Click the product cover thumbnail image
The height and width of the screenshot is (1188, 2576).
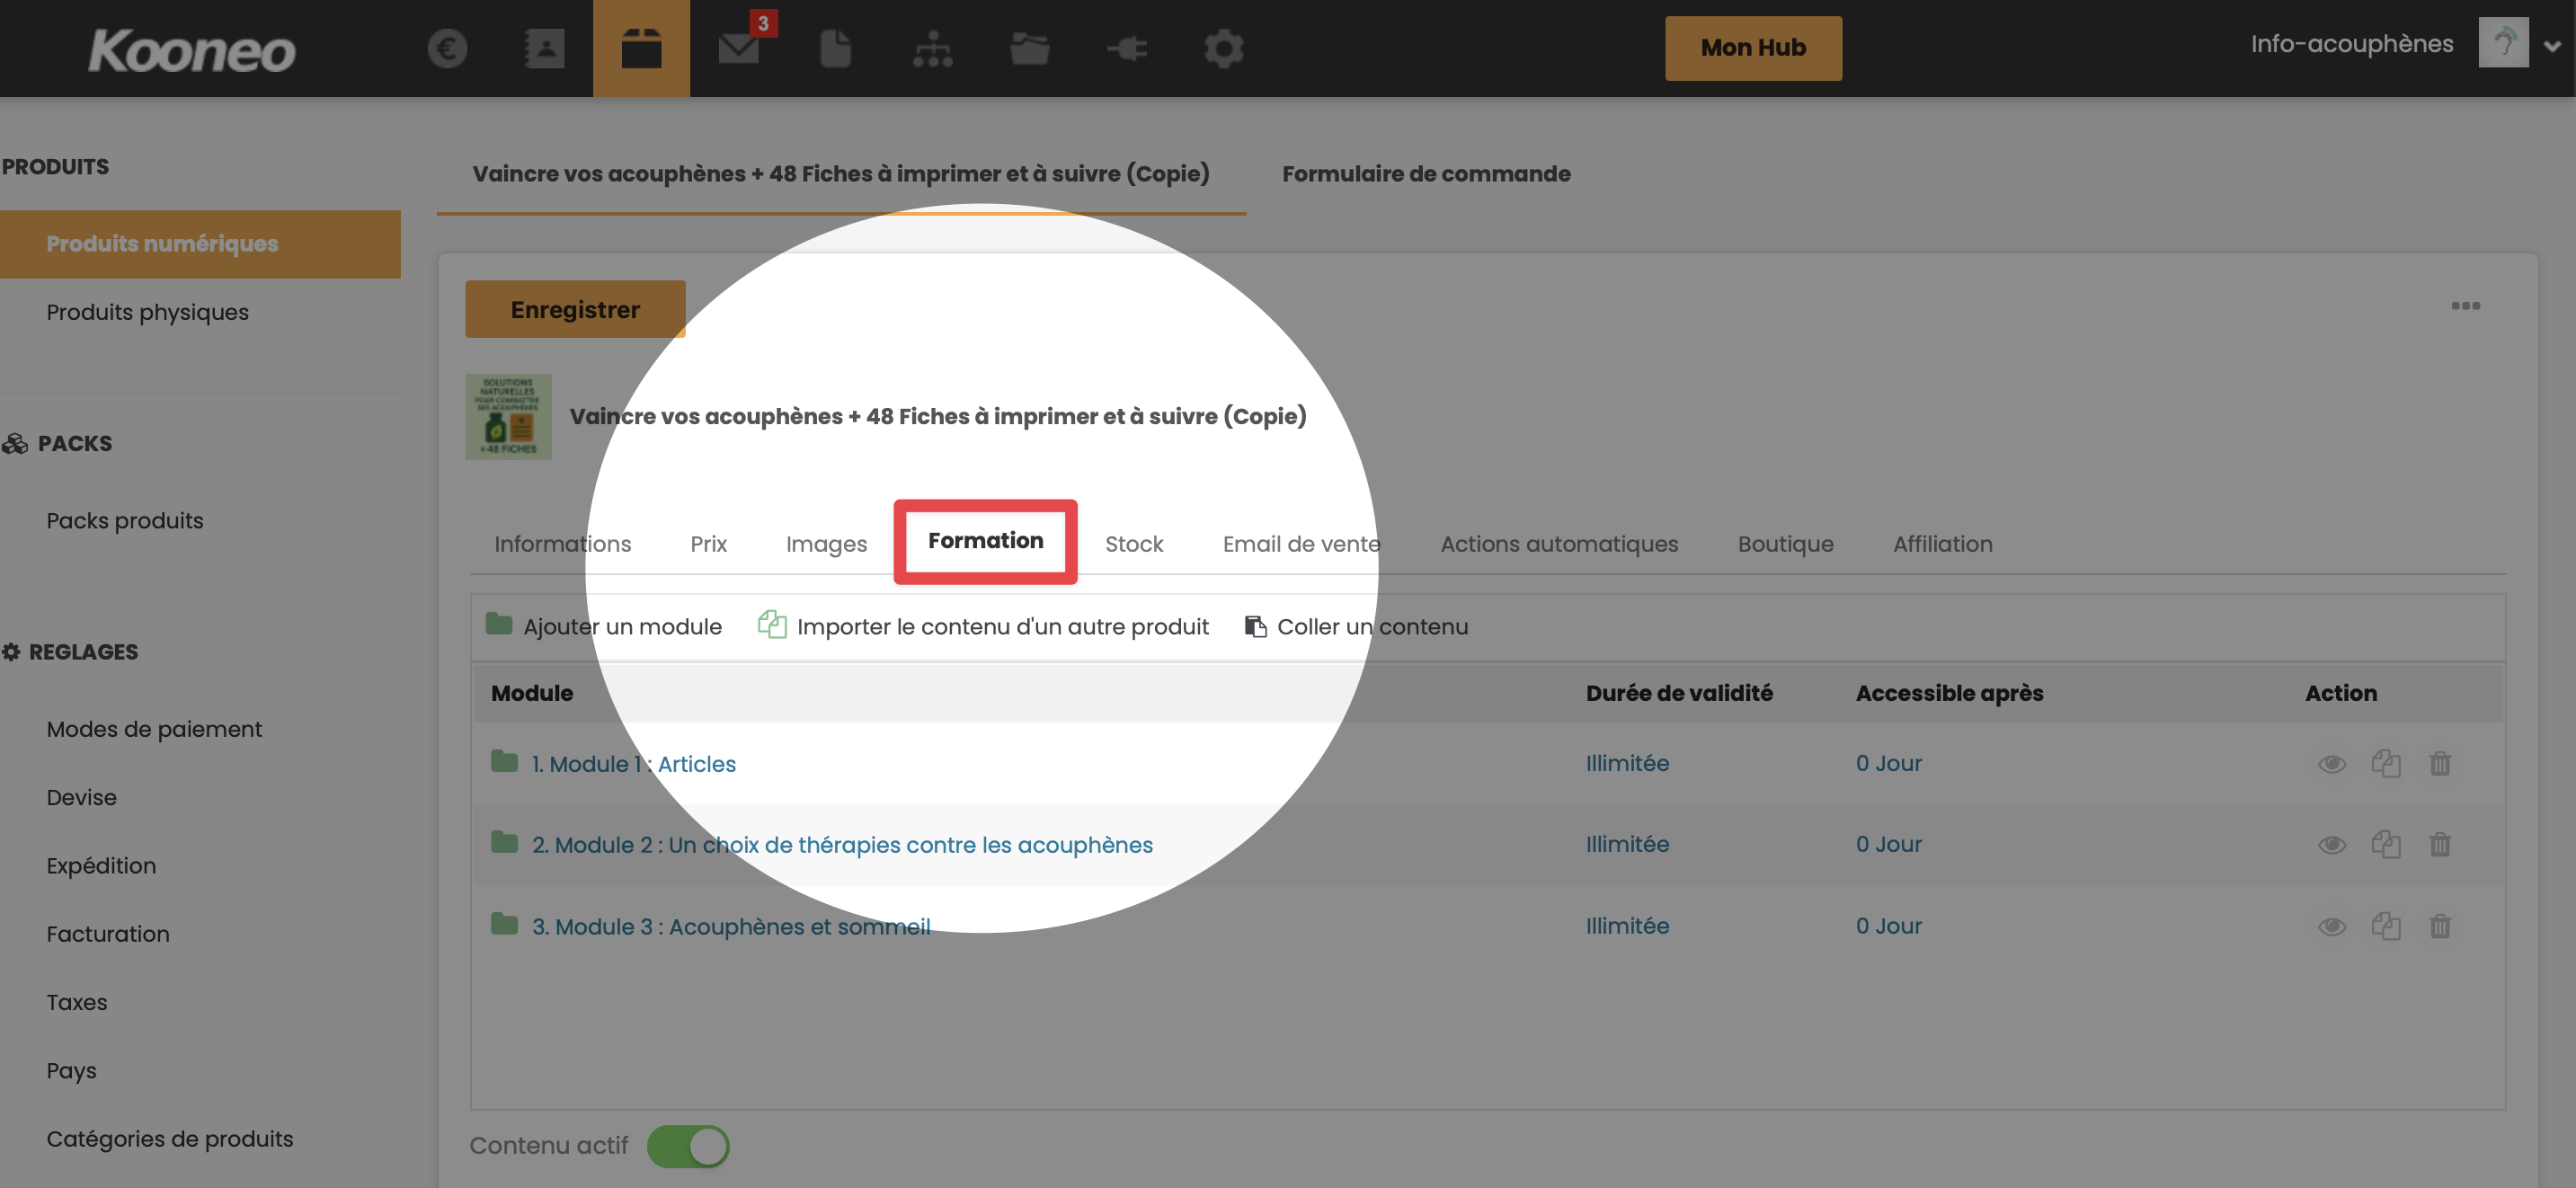(x=508, y=417)
